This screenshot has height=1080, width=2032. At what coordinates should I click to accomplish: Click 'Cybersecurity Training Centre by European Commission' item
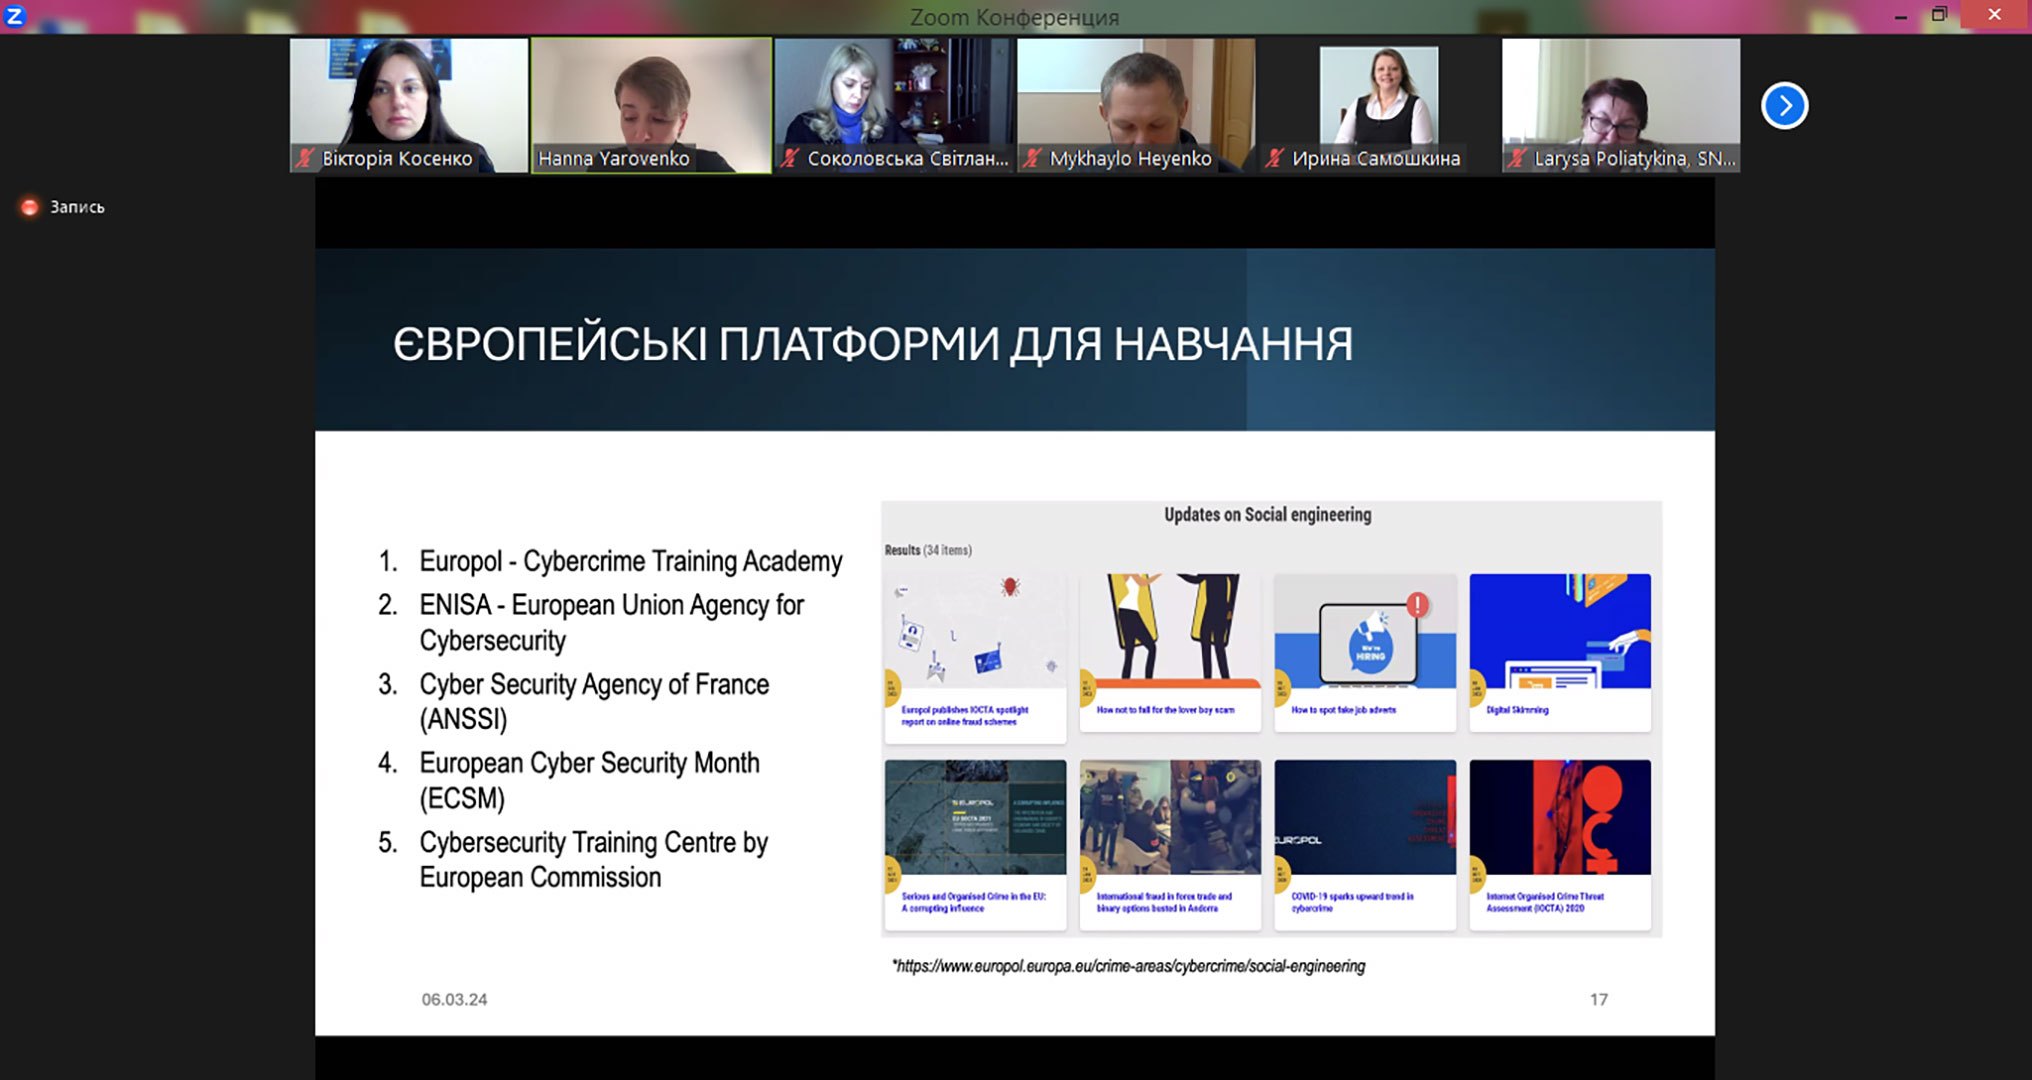[x=593, y=859]
